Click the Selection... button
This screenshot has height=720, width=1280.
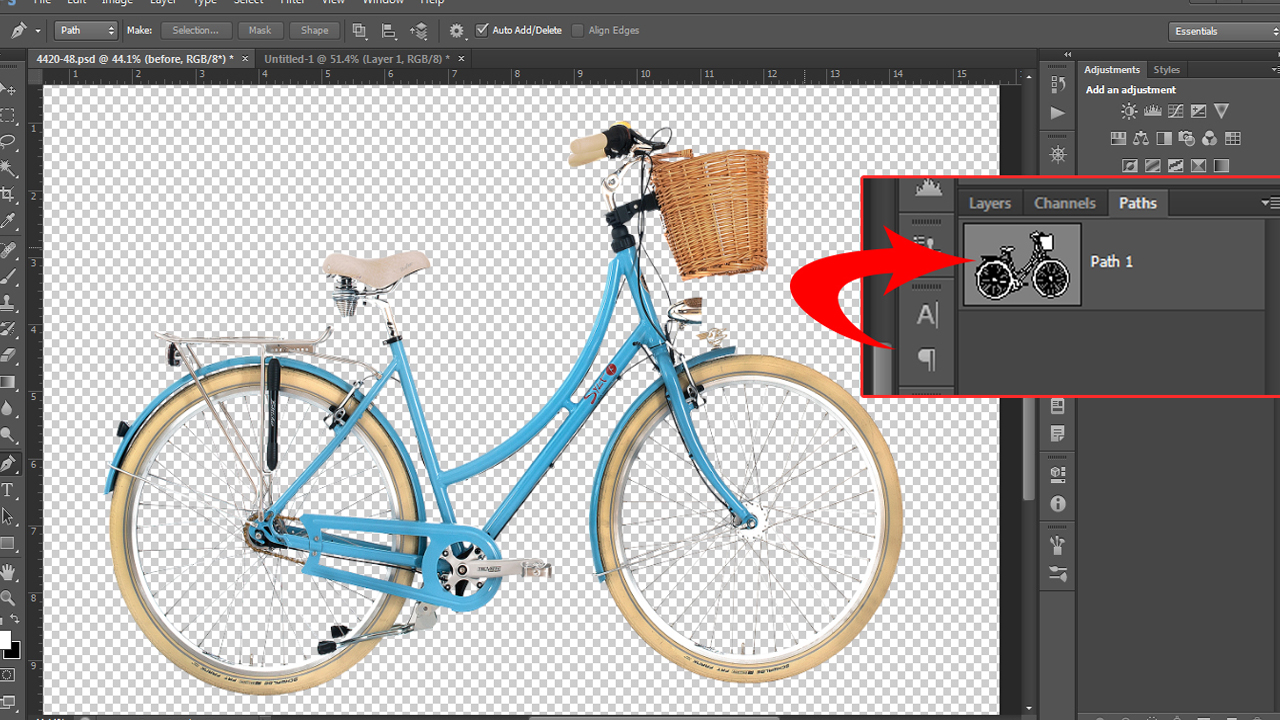(x=196, y=31)
